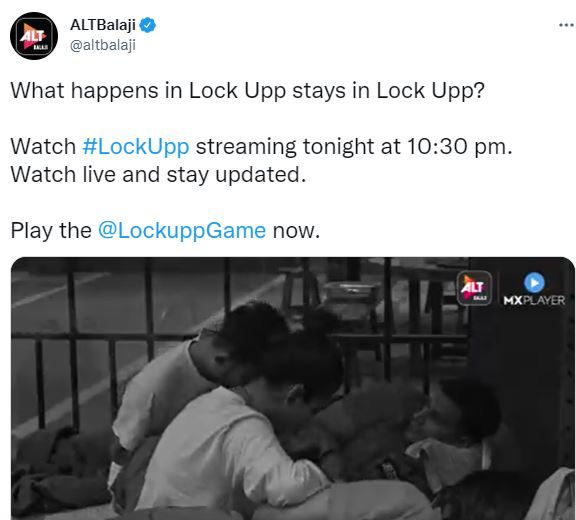
Task: Click the 'Watch live and stay updated' text
Action: pos(158,174)
